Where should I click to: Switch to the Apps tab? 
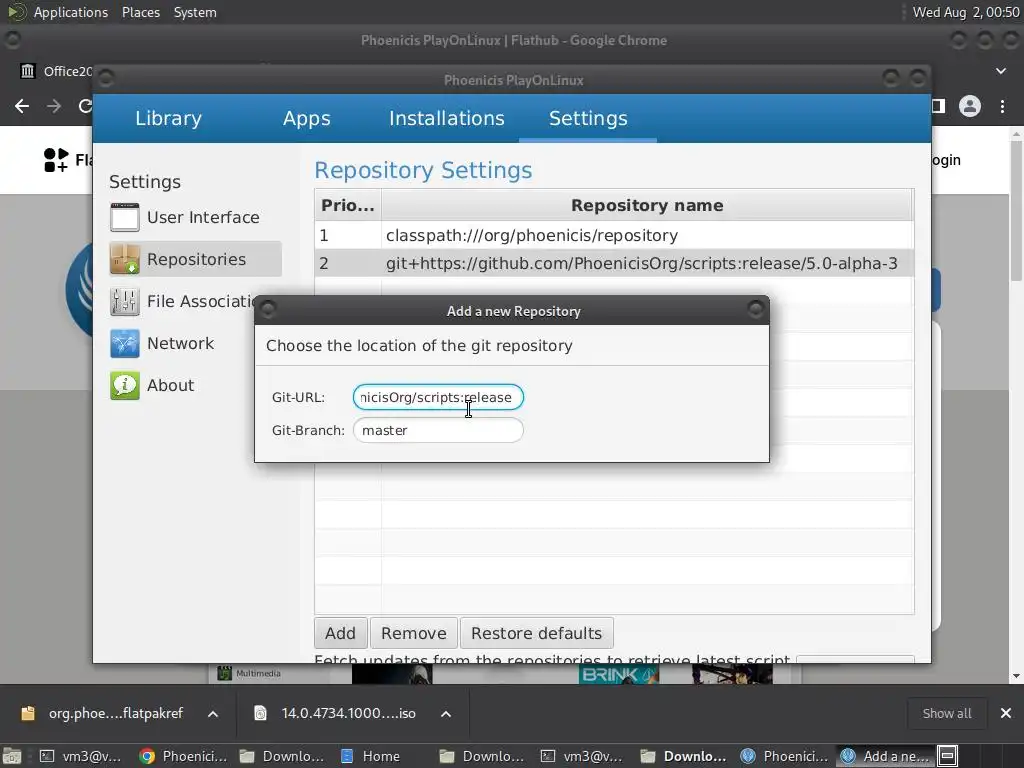tap(306, 118)
